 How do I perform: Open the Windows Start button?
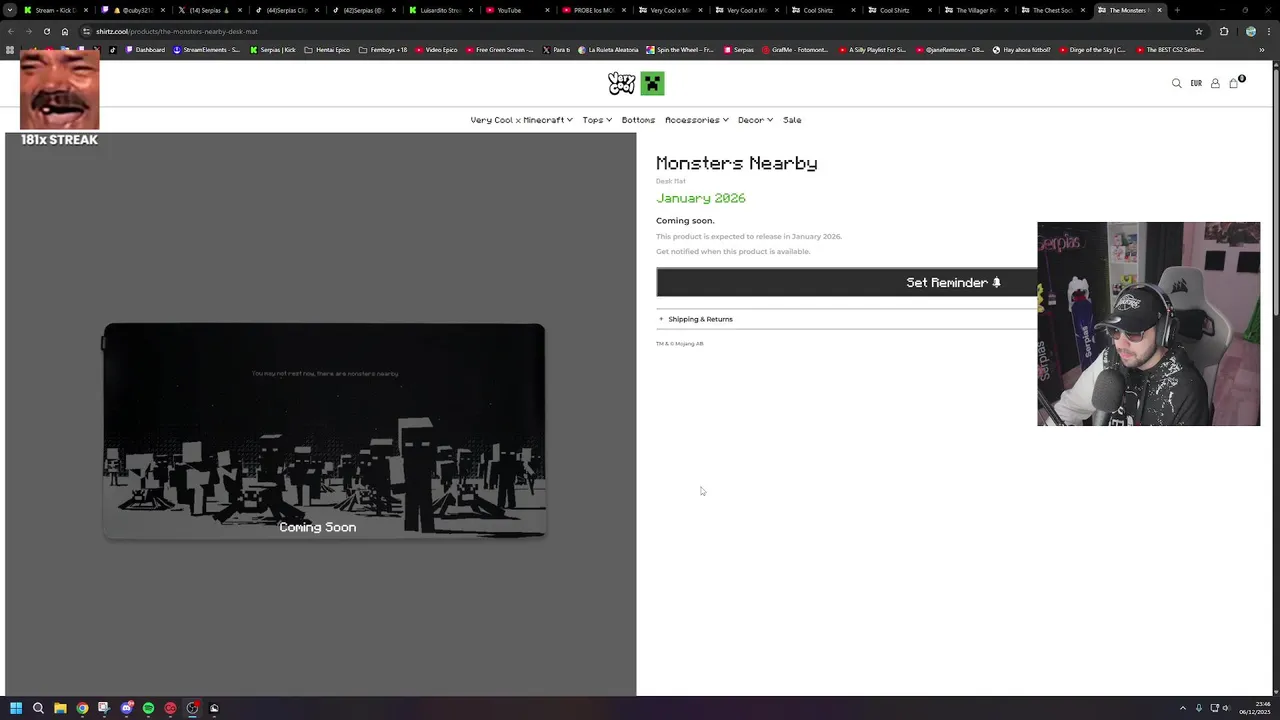(16, 708)
